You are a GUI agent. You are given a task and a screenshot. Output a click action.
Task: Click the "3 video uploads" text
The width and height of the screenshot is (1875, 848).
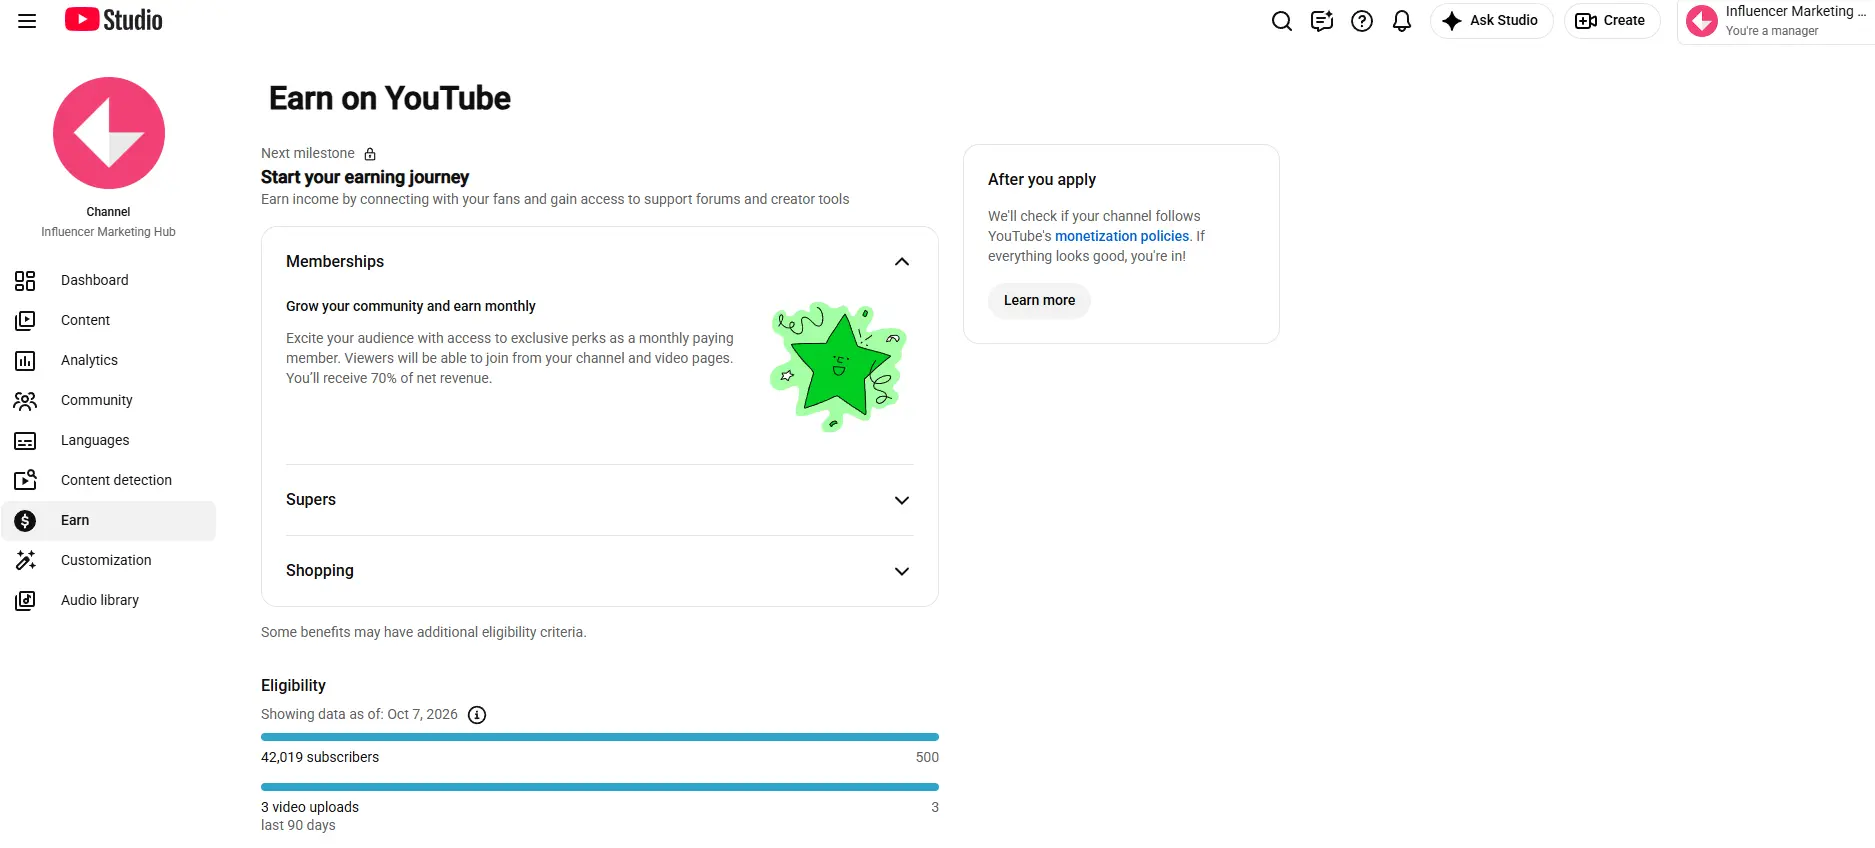[310, 807]
